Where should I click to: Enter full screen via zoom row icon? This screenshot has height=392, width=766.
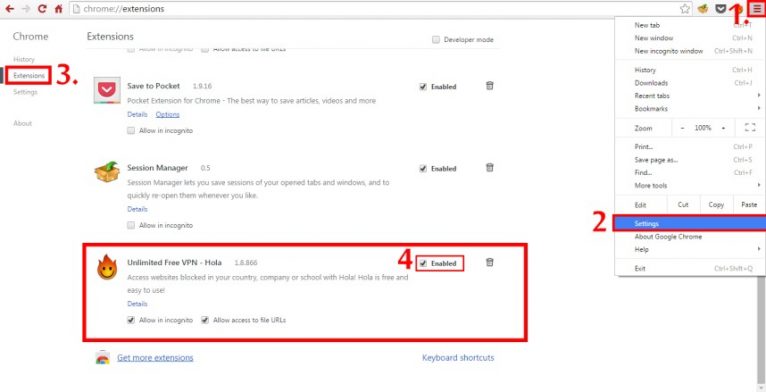click(750, 128)
